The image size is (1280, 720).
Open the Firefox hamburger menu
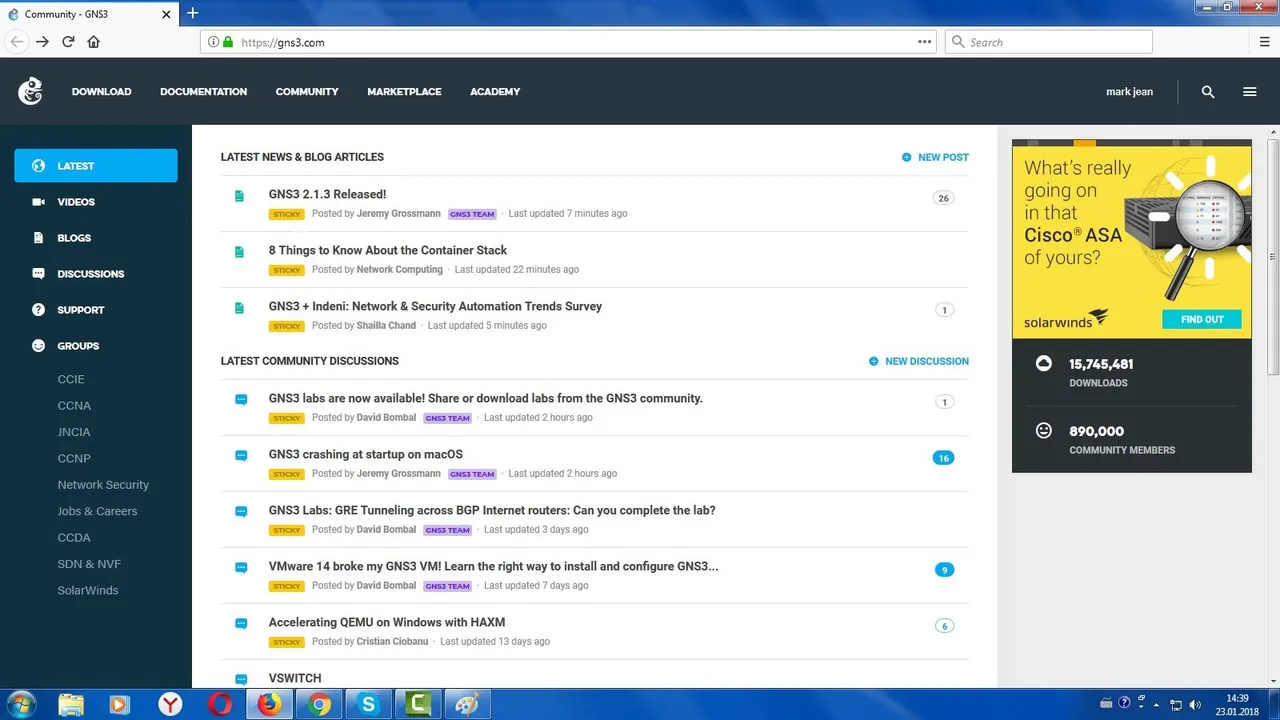pyautogui.click(x=1265, y=42)
